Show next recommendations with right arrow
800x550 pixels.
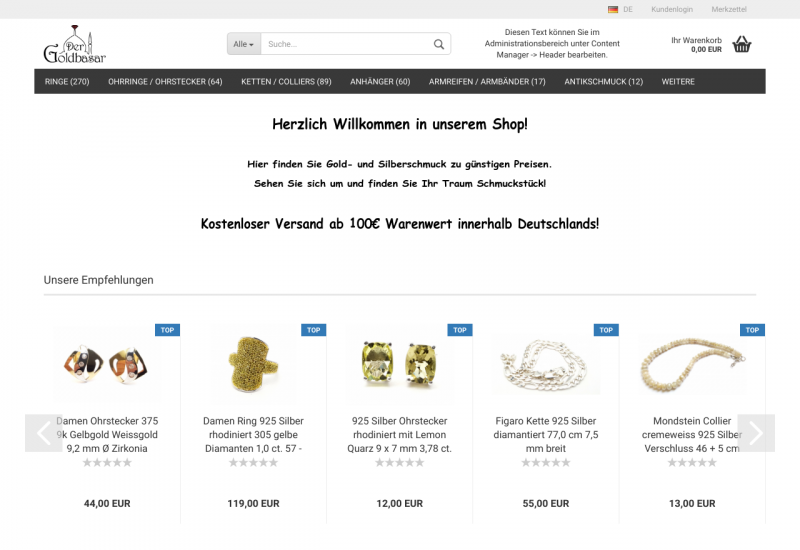(756, 433)
